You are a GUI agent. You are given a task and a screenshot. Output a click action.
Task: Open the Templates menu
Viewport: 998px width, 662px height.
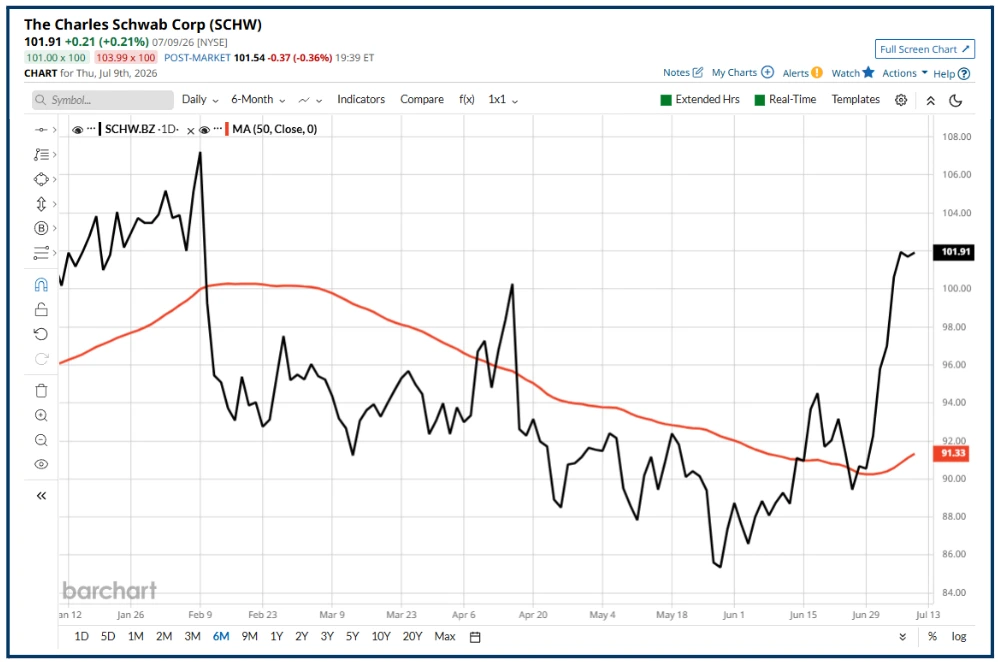[x=855, y=99]
